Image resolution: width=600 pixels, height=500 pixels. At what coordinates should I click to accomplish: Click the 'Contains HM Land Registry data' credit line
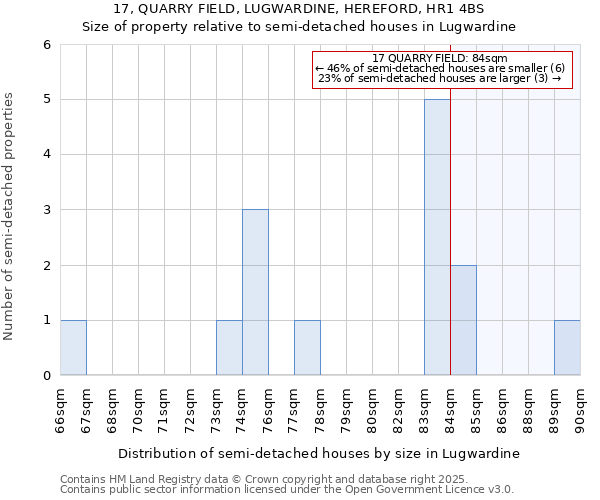(264, 479)
